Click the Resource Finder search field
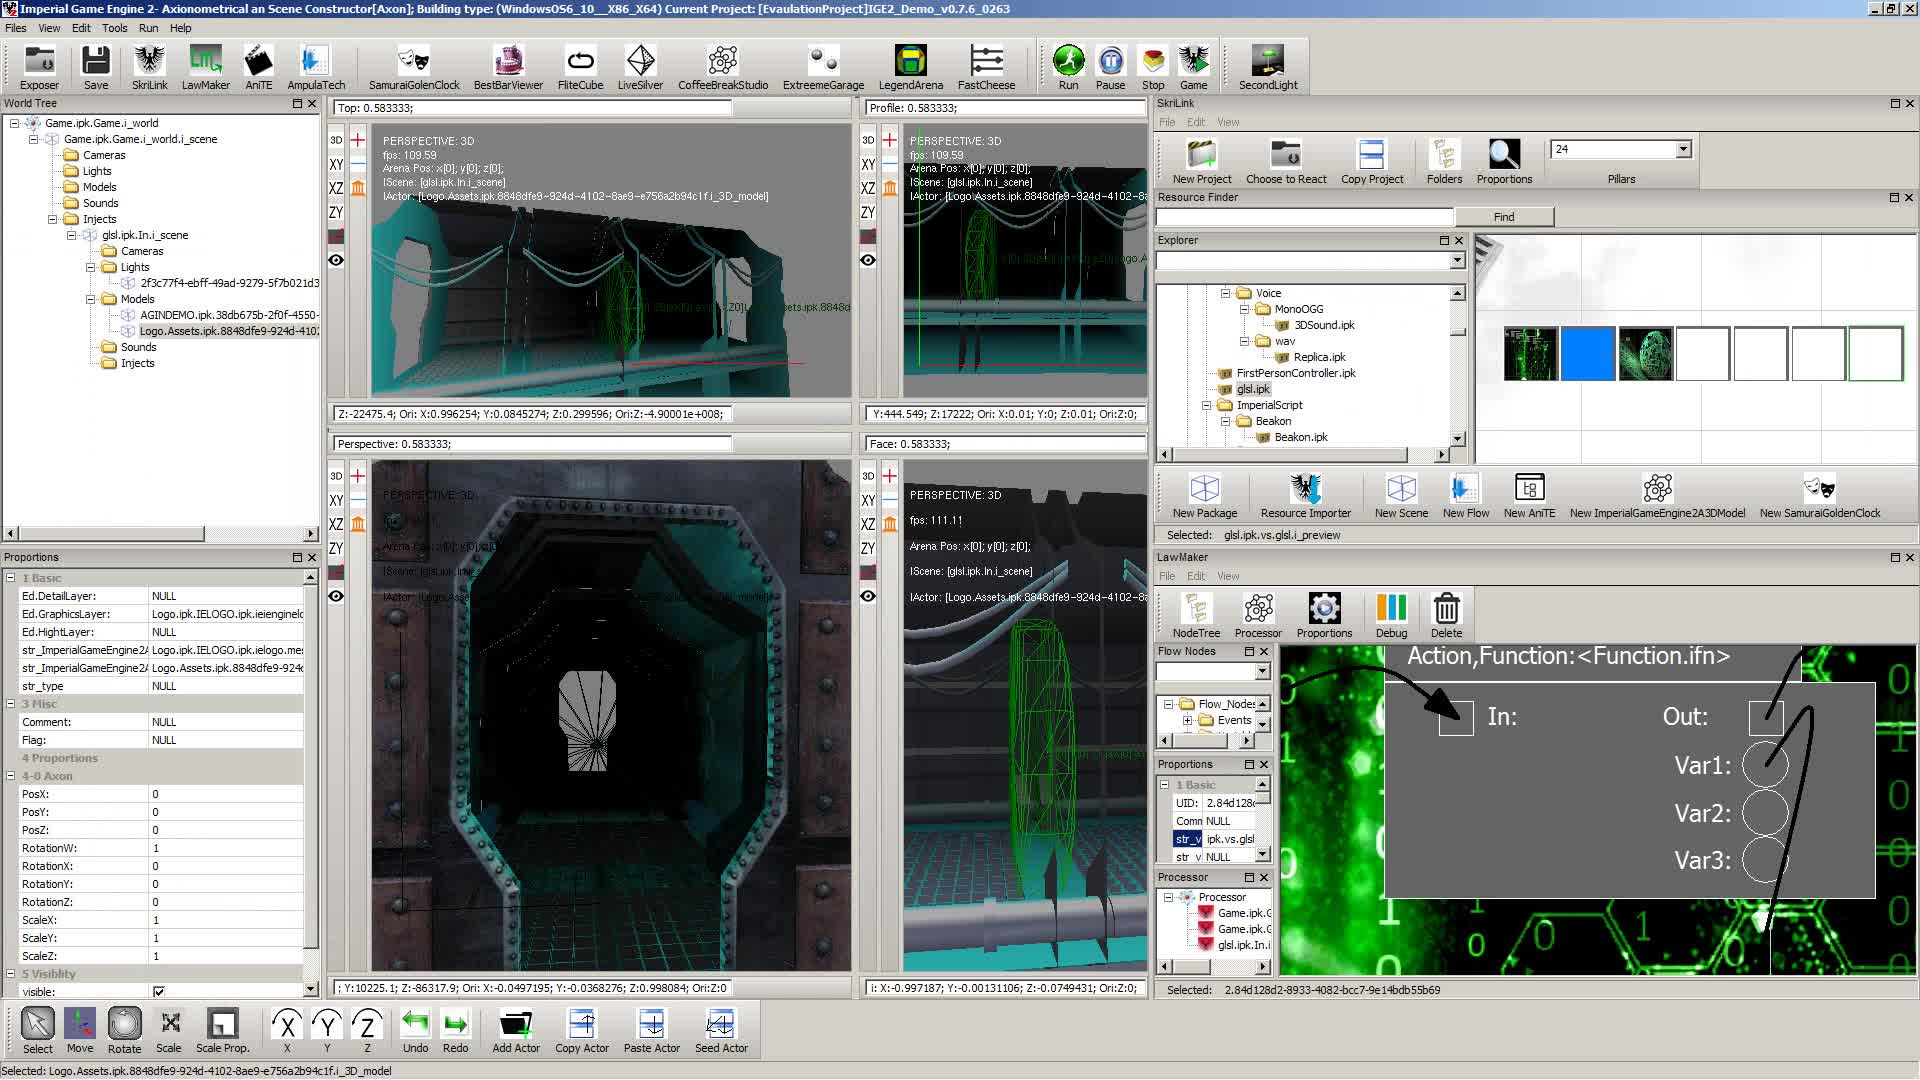 (1305, 217)
